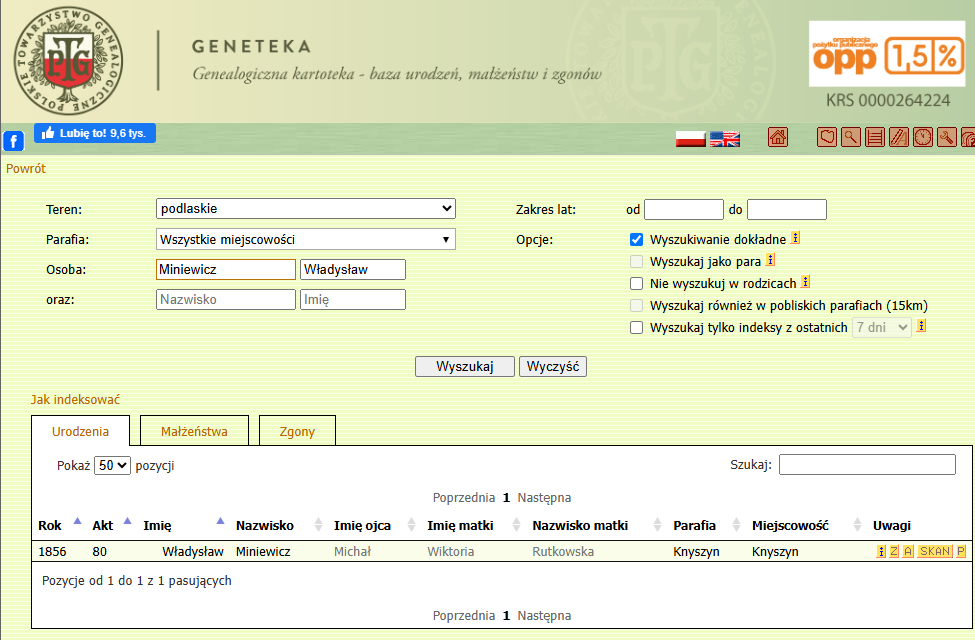Open the 7 dni dropdown
The width and height of the screenshot is (975, 640).
coord(882,327)
